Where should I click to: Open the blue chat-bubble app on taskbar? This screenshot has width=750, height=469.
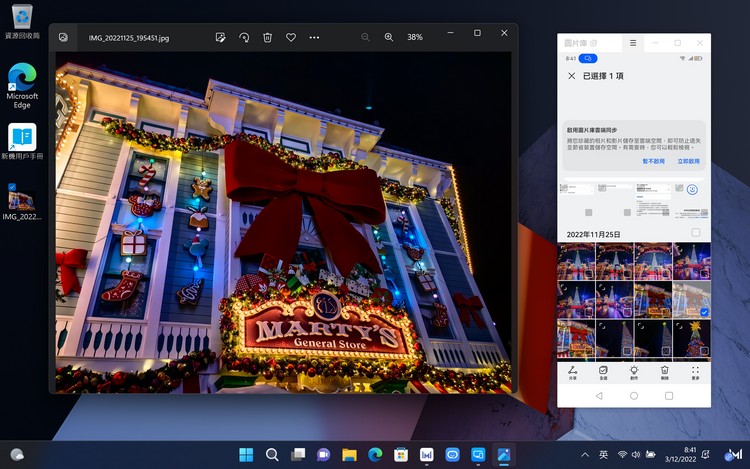pos(452,455)
